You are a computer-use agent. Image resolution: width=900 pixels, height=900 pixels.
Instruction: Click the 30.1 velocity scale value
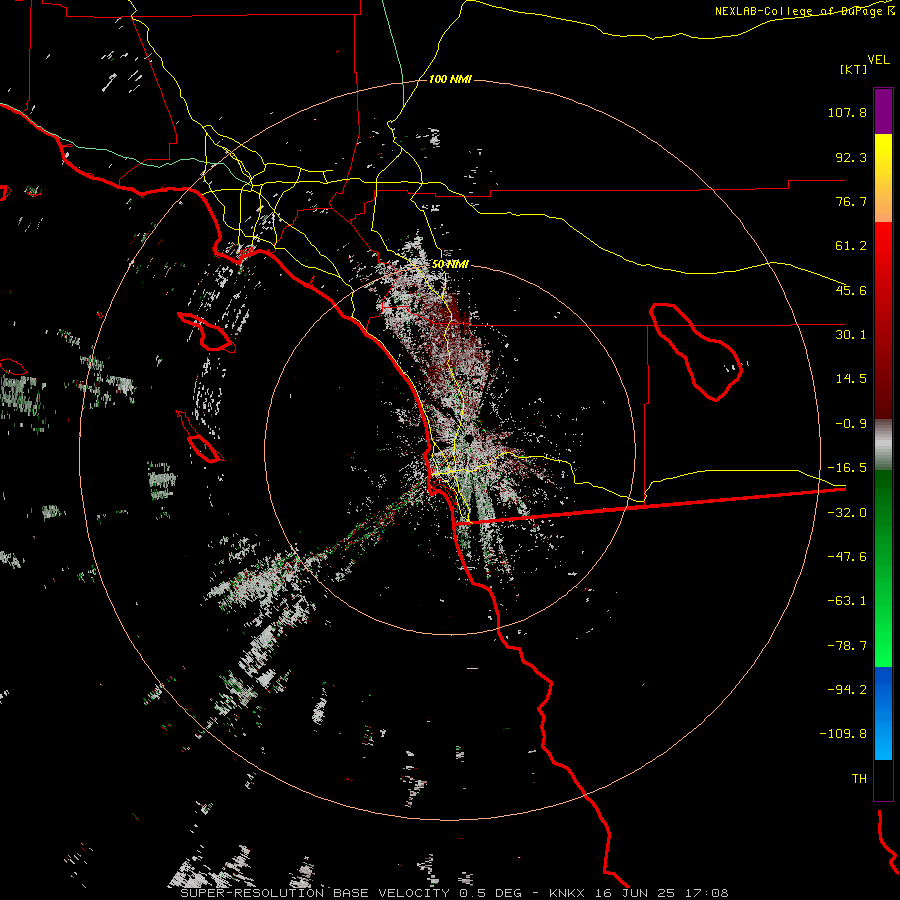851,335
